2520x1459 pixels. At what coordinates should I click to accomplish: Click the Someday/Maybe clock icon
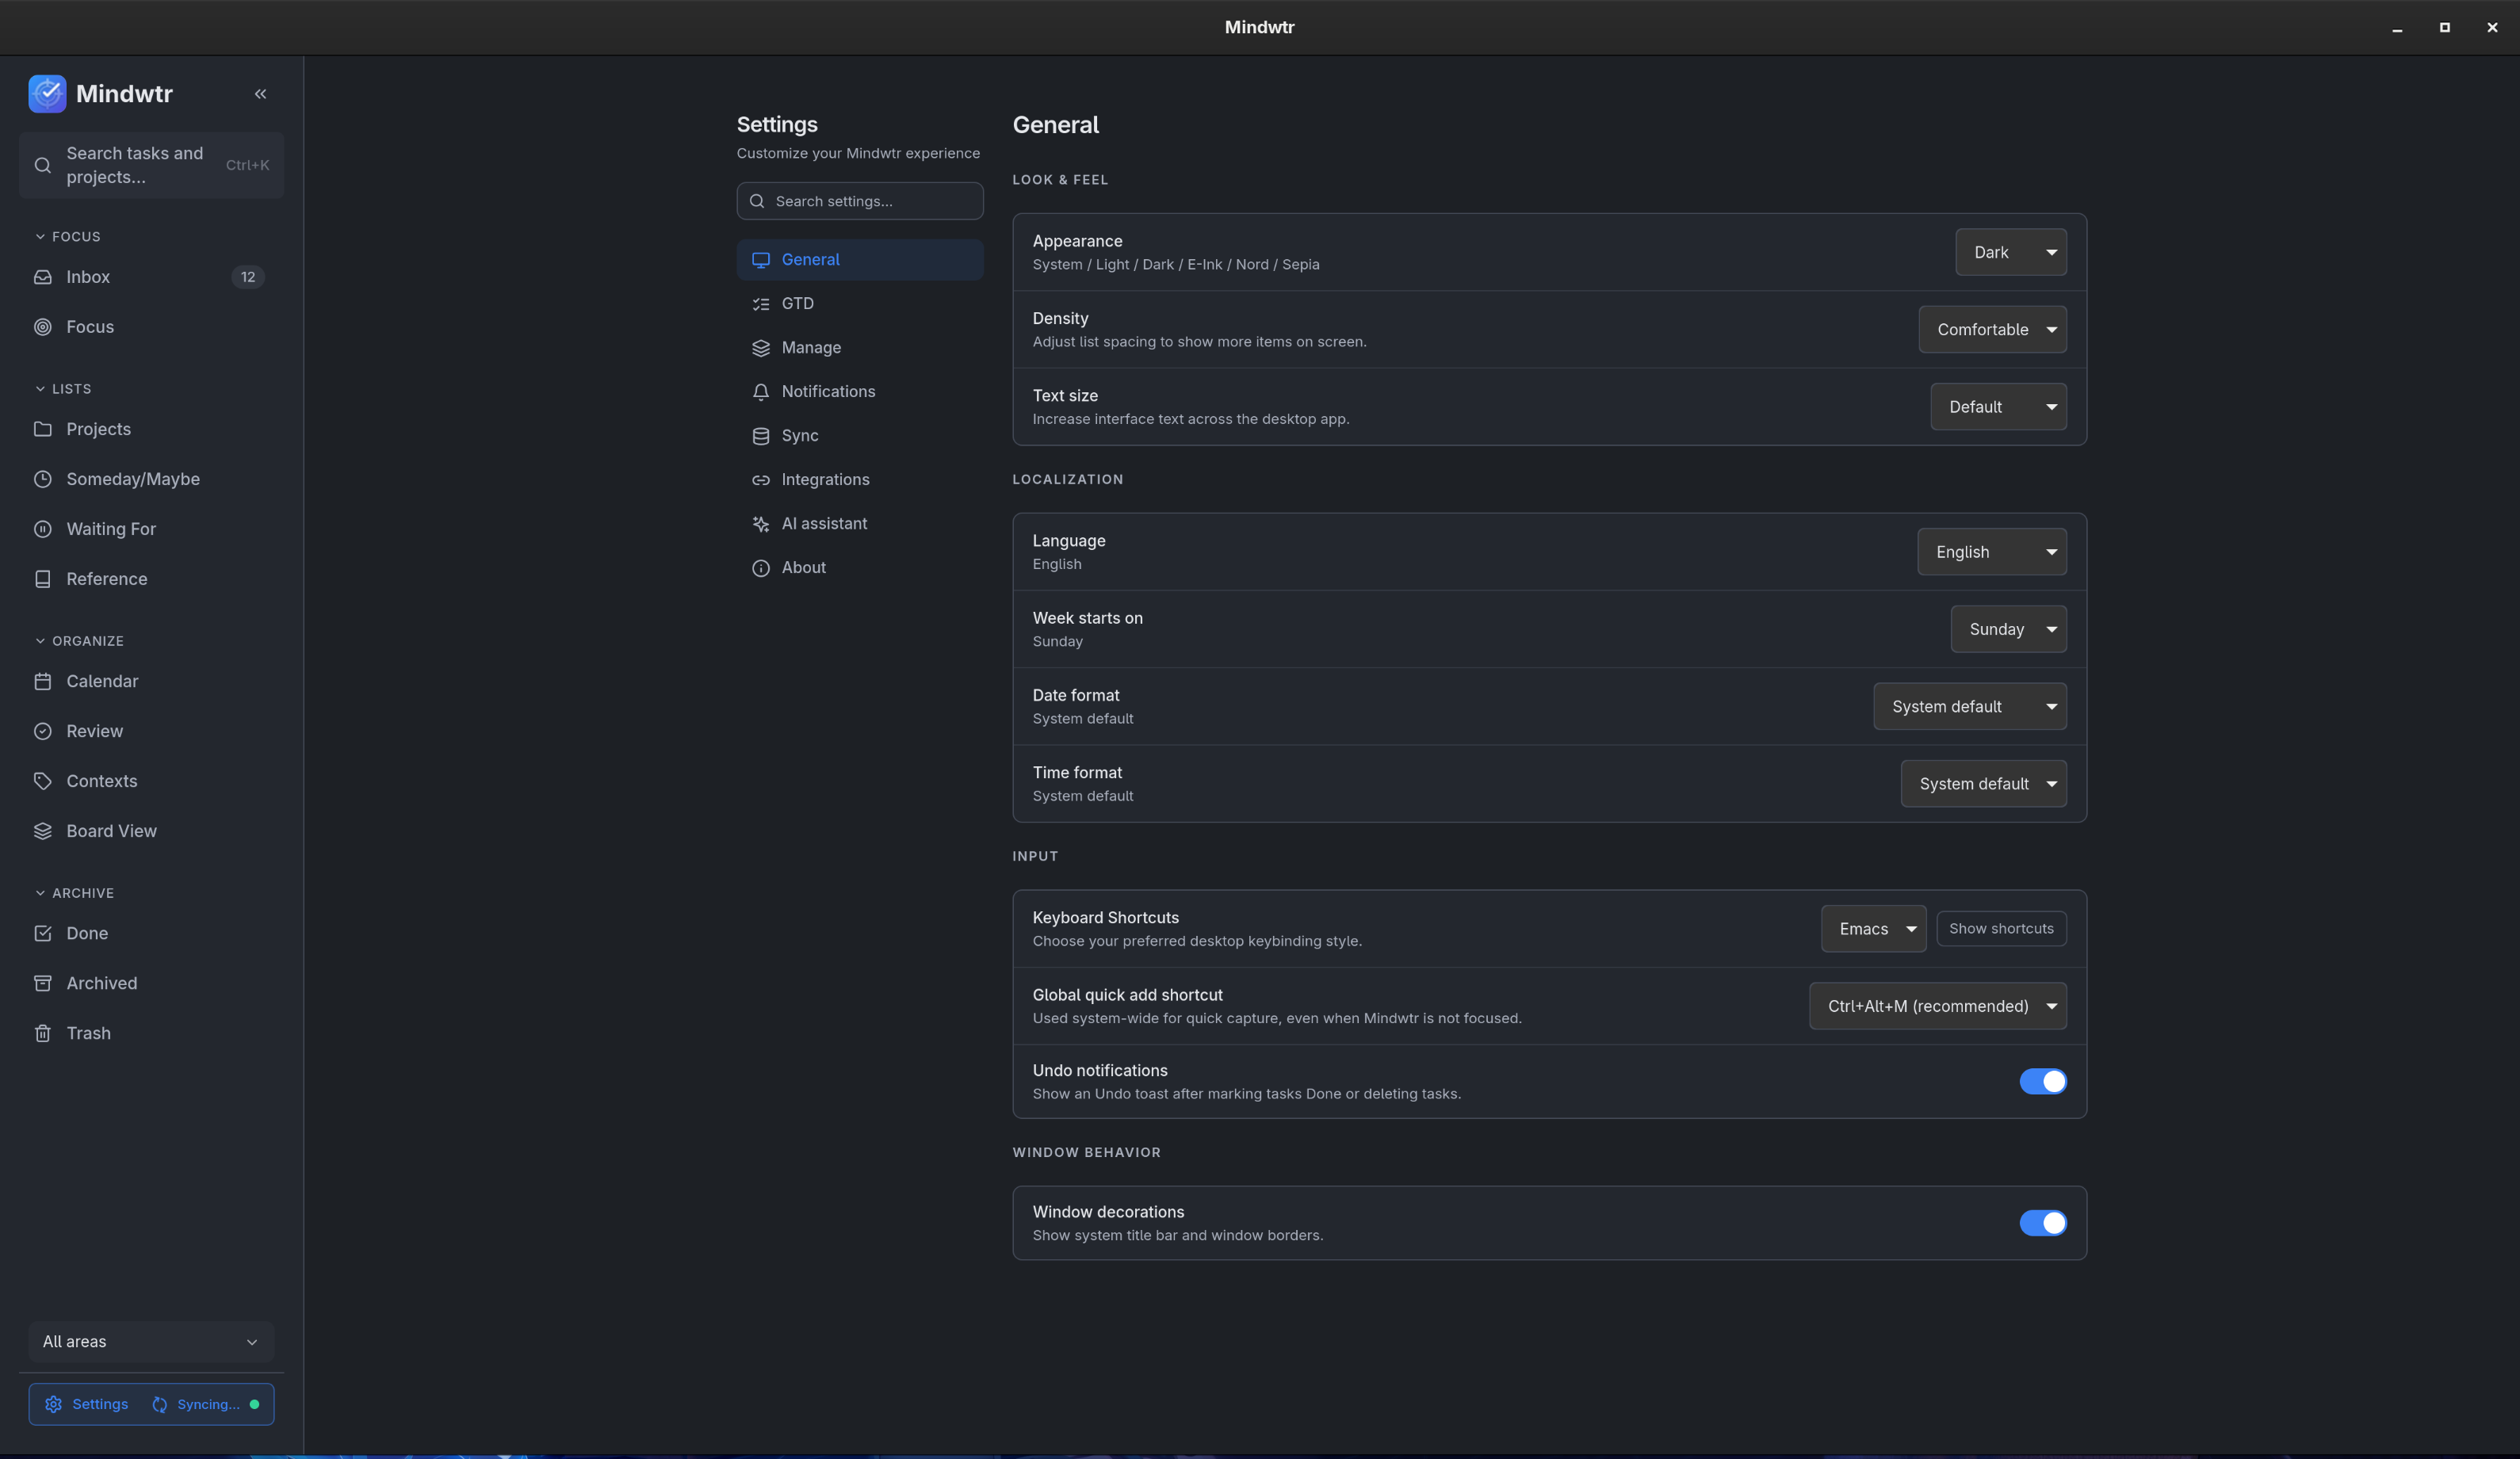click(x=43, y=479)
